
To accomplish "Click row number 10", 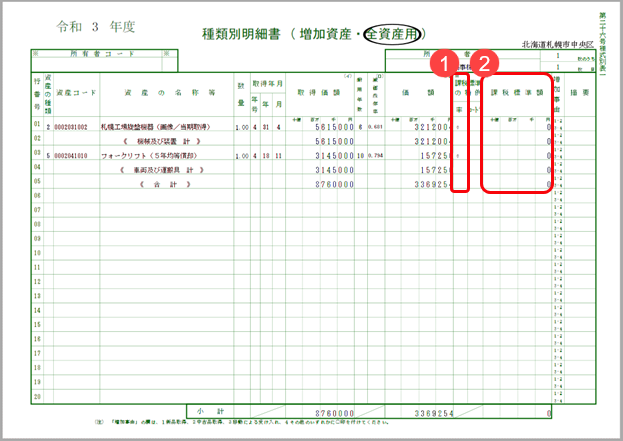I will click(x=37, y=253).
